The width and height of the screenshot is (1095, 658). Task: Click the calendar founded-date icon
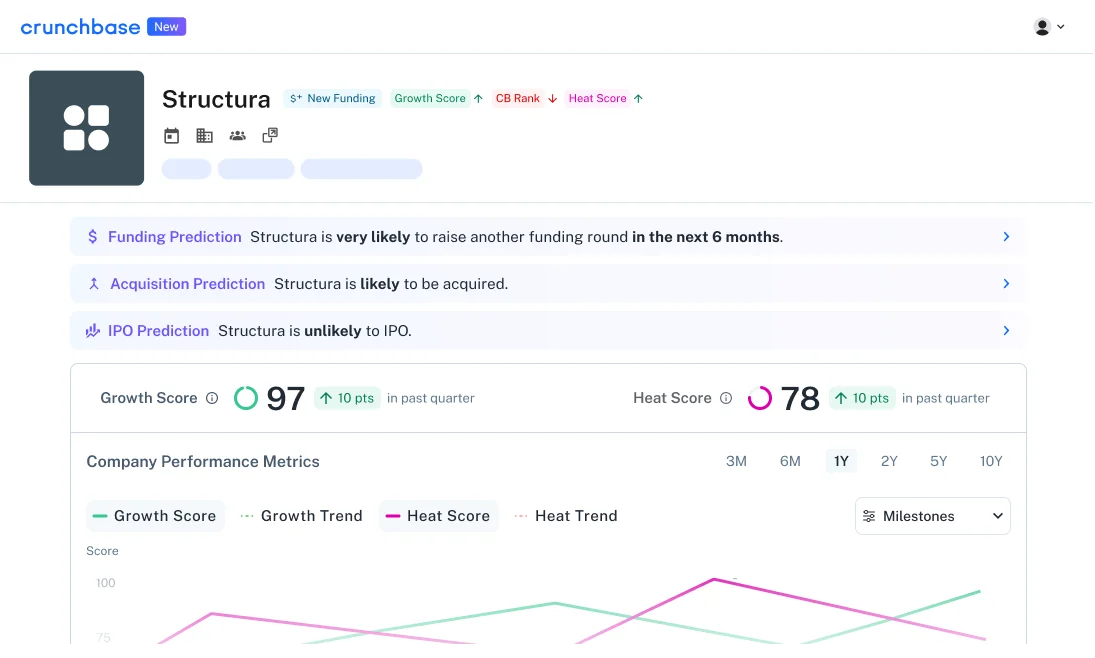172,136
